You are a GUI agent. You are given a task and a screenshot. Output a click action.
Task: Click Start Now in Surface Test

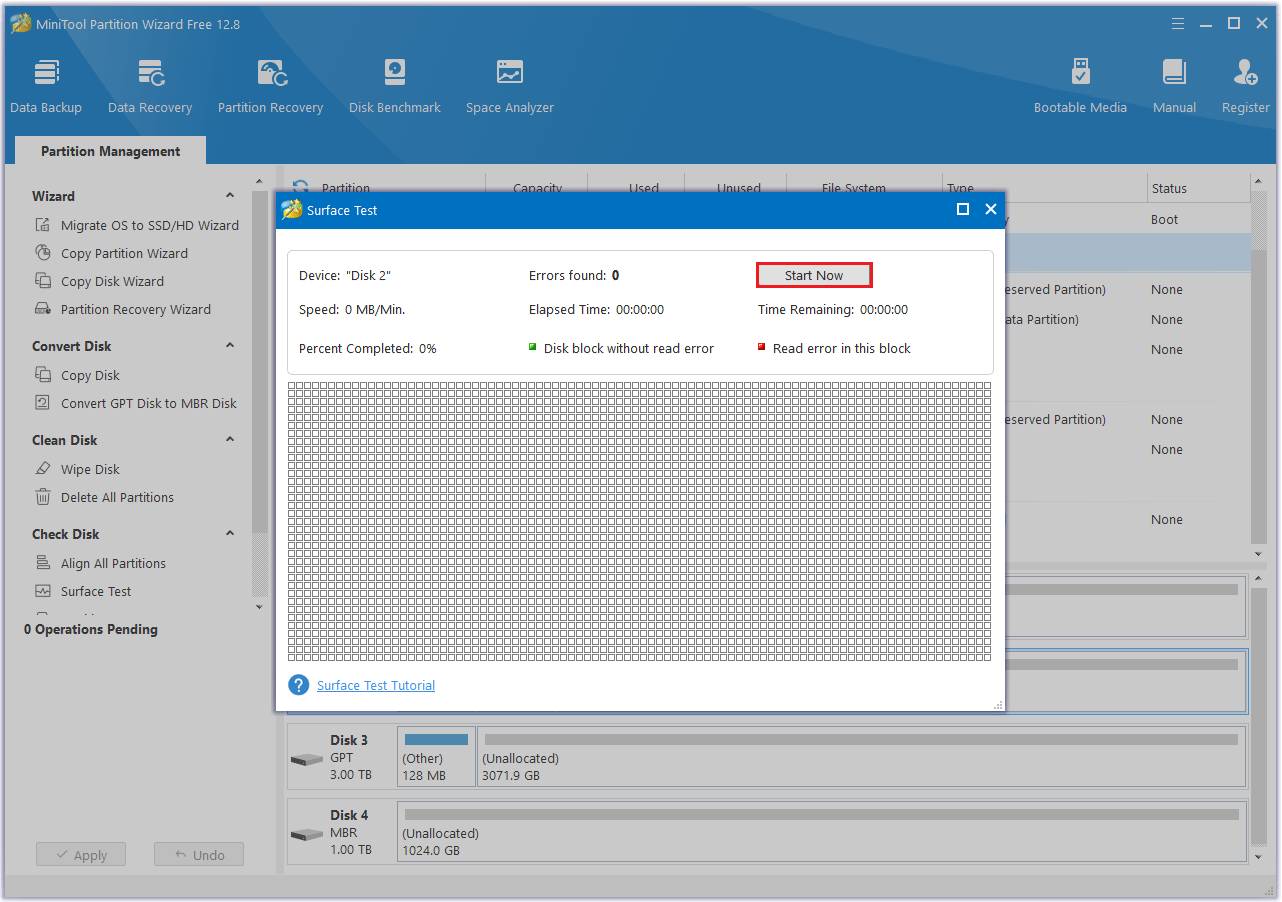point(814,275)
